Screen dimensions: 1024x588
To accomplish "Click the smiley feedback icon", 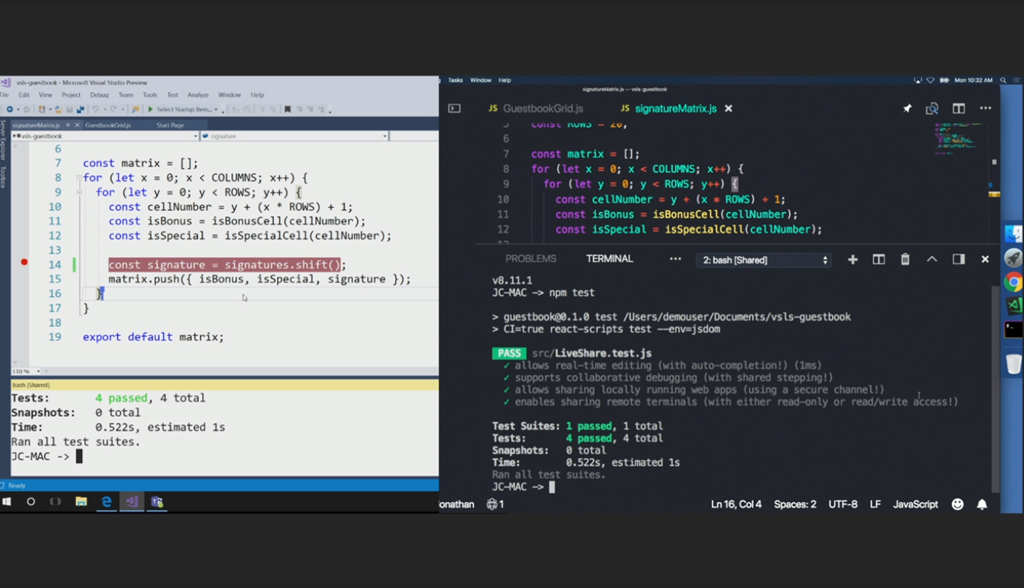I will [x=957, y=504].
